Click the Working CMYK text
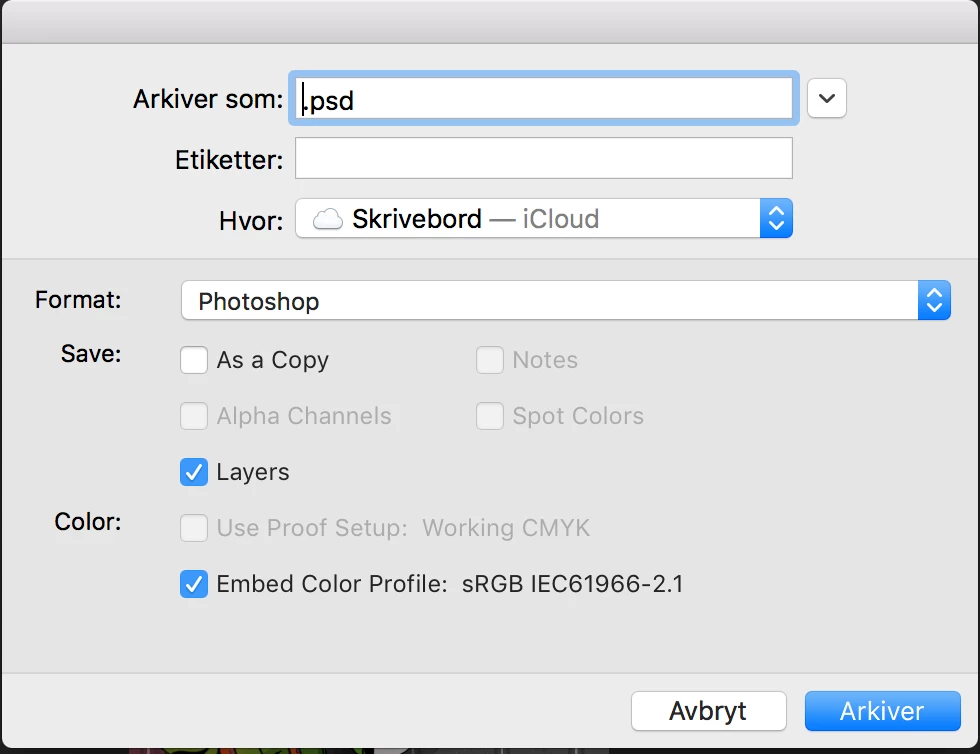The height and width of the screenshot is (754, 980). (x=506, y=528)
